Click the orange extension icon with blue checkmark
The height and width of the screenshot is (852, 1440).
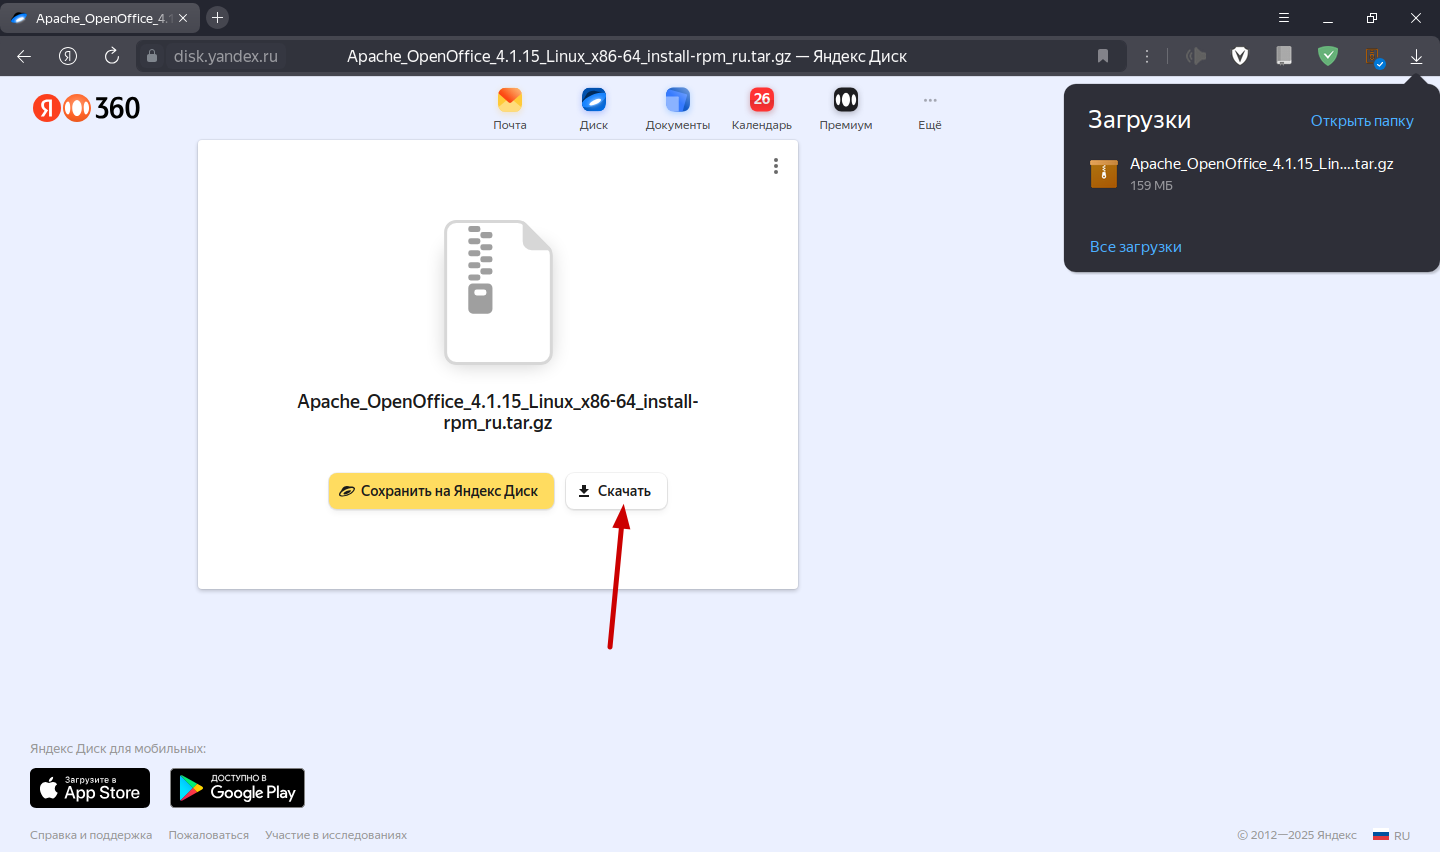pos(1373,57)
